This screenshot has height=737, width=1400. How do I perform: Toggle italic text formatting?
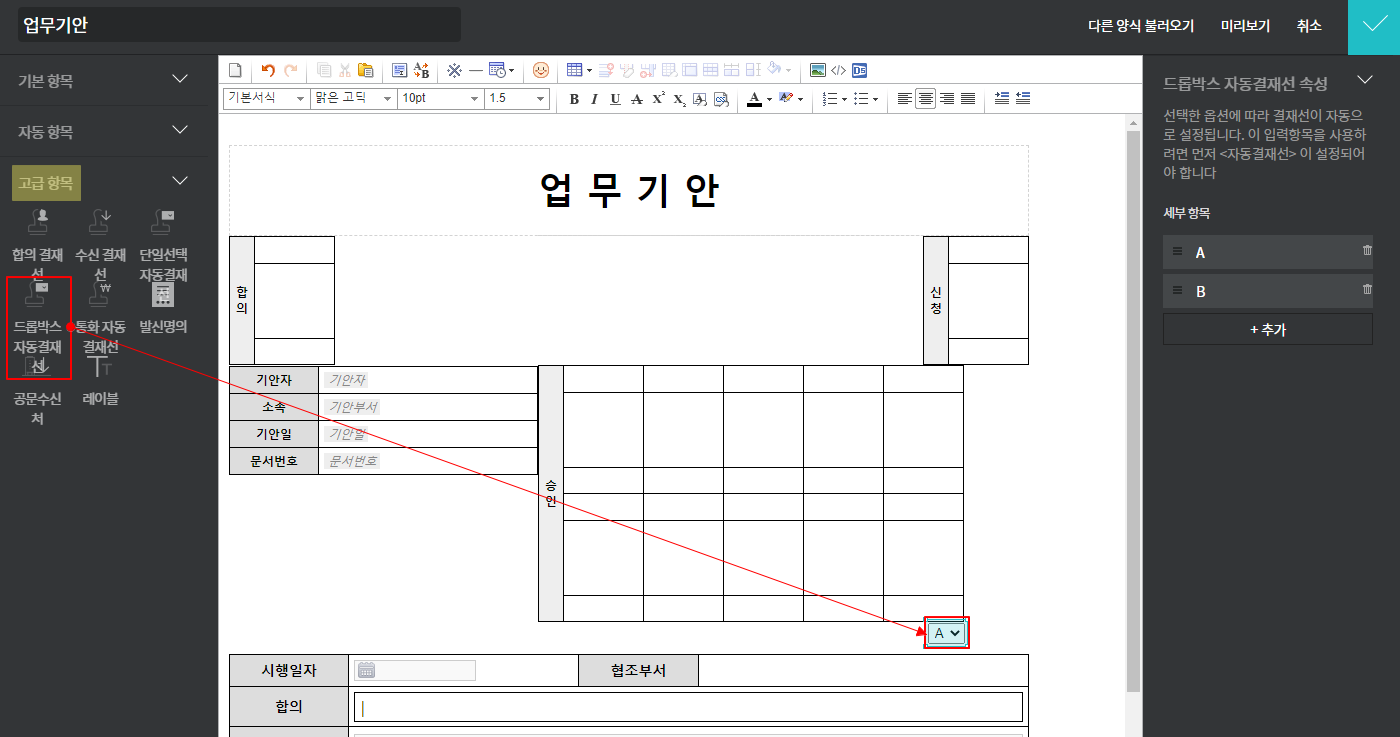594,99
